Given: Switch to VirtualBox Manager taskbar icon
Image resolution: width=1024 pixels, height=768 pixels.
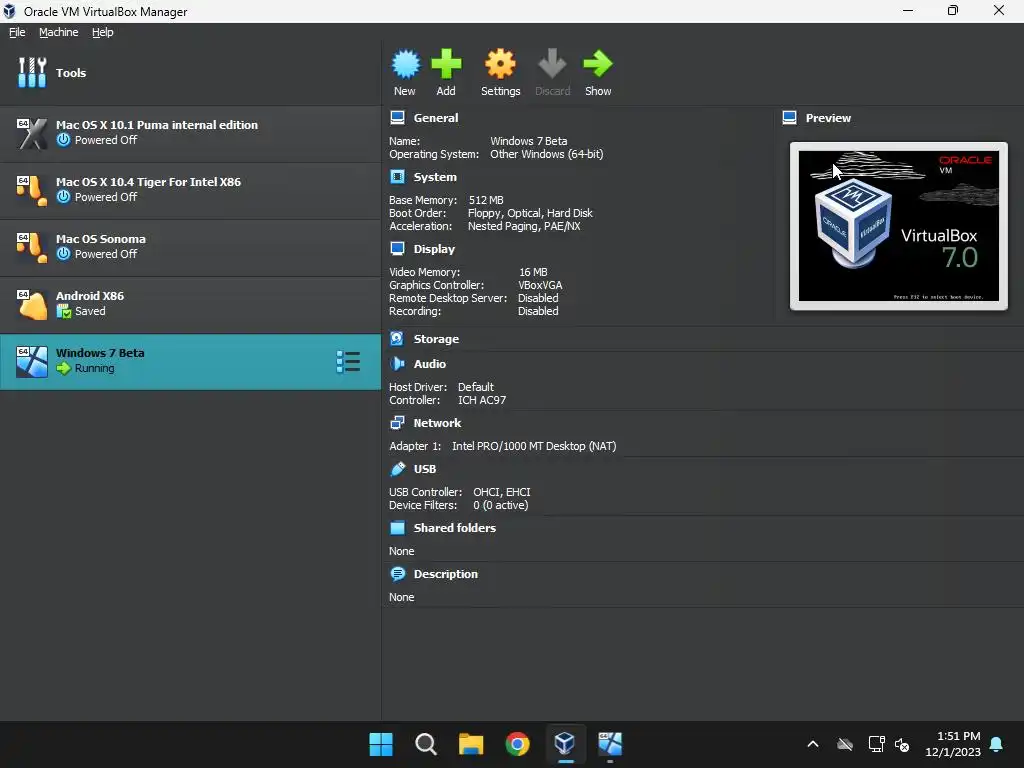Looking at the screenshot, I should click(564, 744).
